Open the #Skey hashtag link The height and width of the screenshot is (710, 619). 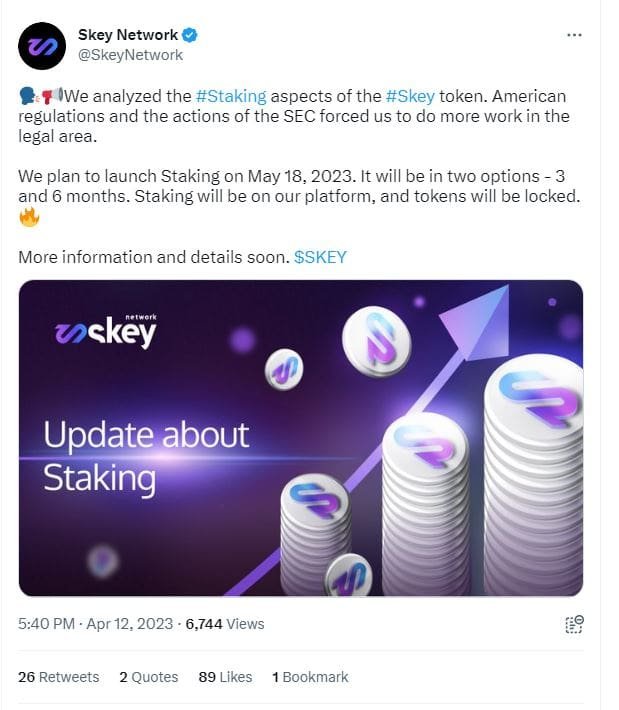pos(410,96)
